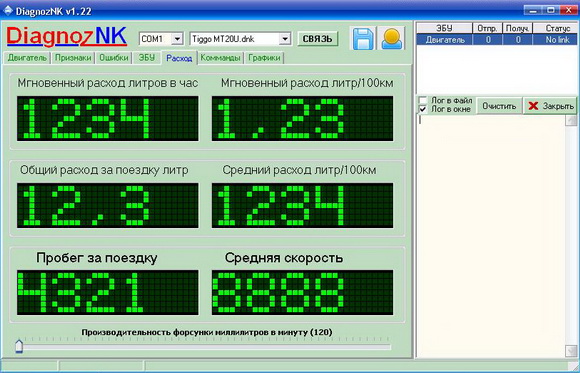Open the Признаки tab
Screen dimensions: 580x373
[x=73, y=58]
